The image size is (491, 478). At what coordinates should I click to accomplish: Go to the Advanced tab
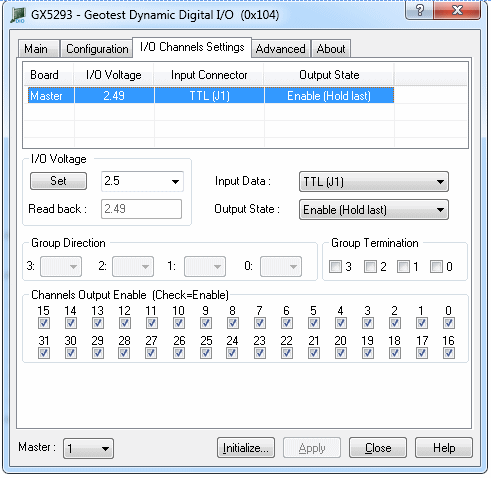click(281, 49)
